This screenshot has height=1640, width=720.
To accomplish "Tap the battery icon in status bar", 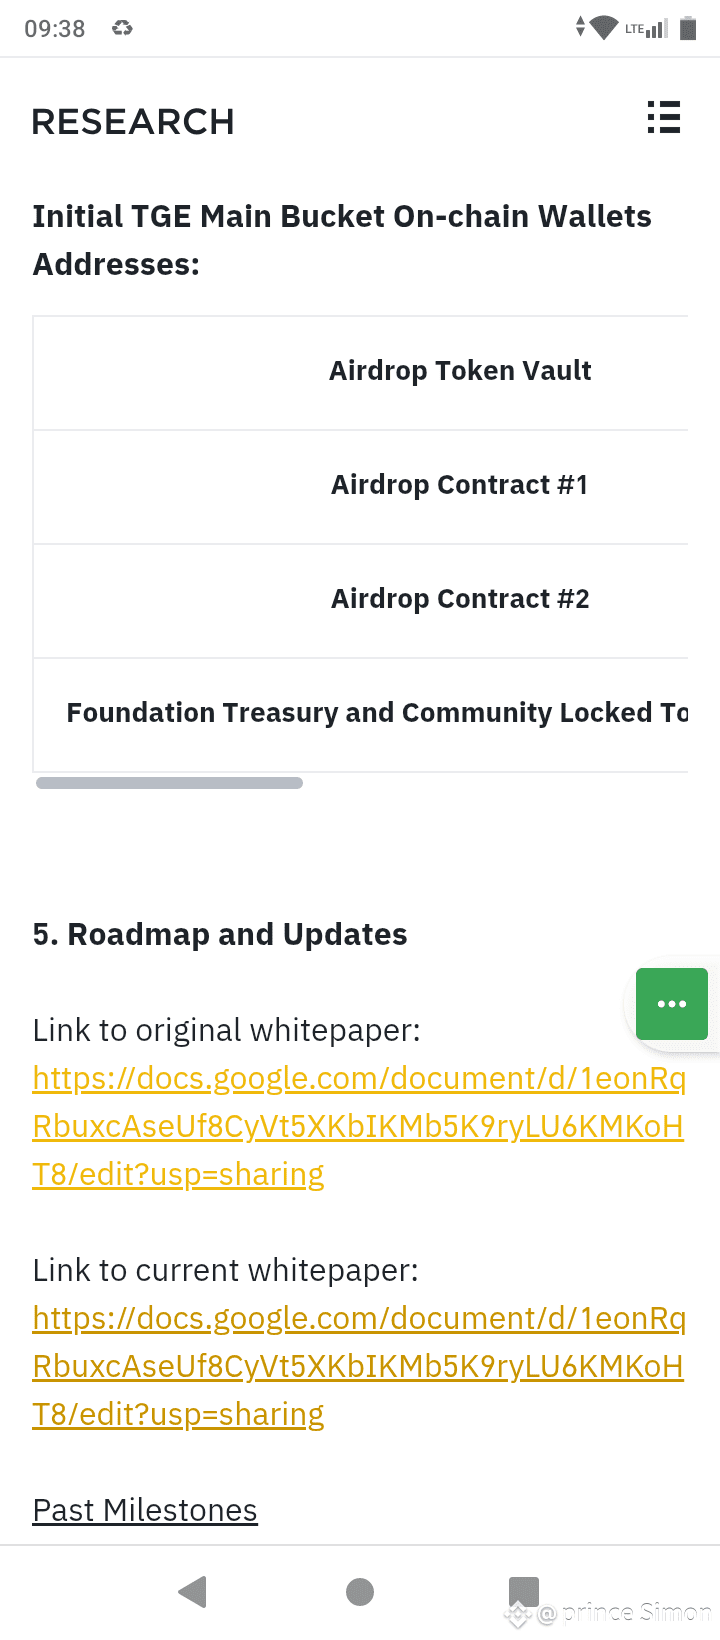I will (688, 28).
